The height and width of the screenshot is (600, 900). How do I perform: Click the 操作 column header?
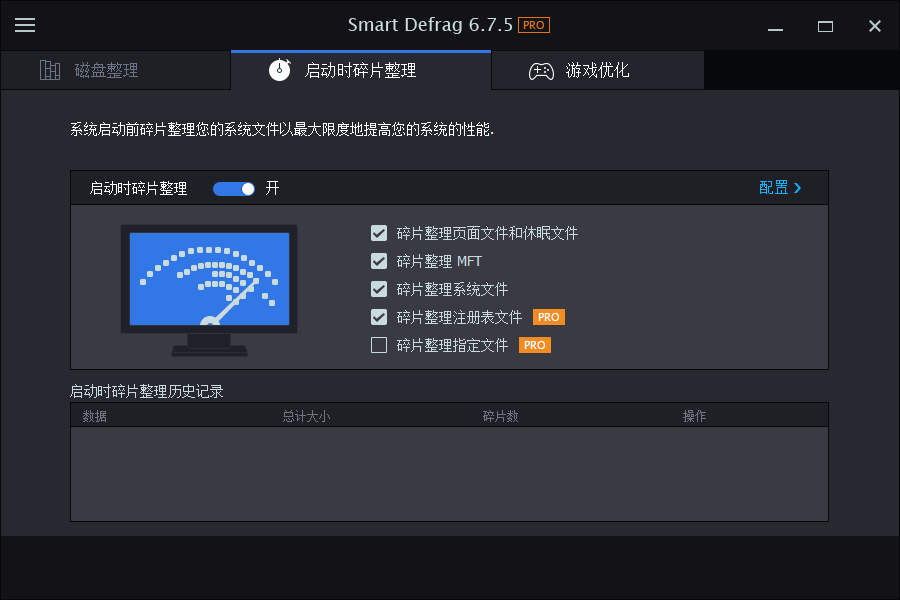(x=695, y=415)
